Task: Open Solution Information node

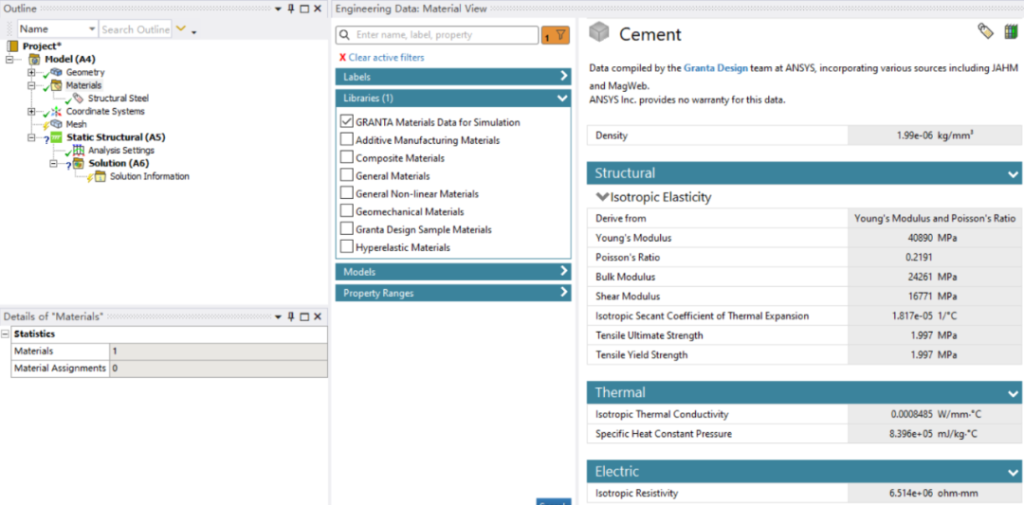Action: pyautogui.click(x=149, y=176)
